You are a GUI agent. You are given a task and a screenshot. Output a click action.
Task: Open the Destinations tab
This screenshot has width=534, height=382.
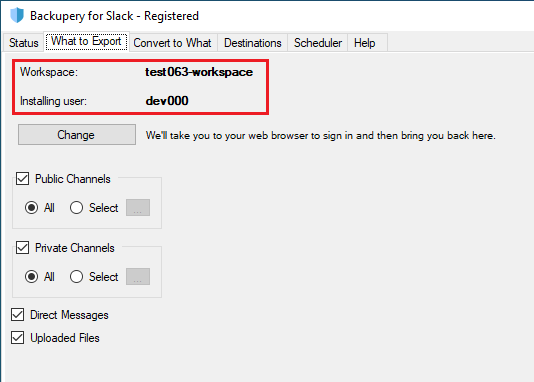pos(253,43)
